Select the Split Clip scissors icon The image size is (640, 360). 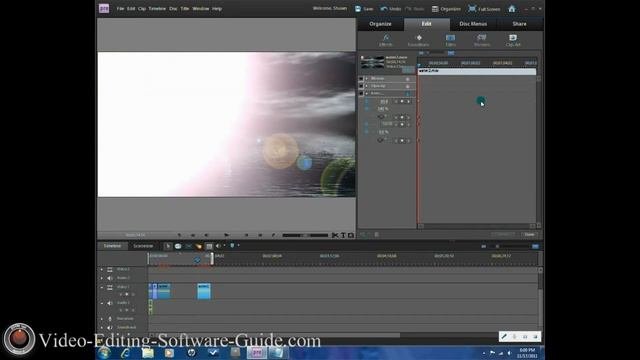coord(335,235)
